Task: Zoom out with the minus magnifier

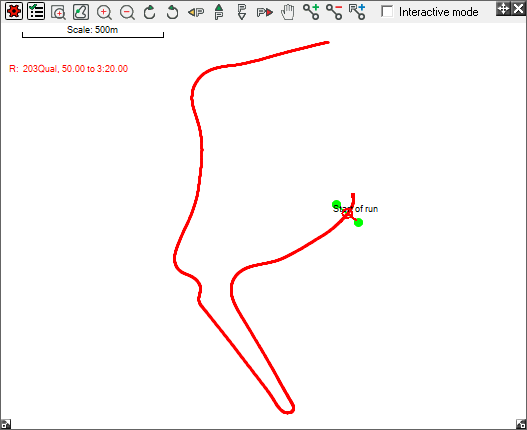Action: (x=127, y=12)
